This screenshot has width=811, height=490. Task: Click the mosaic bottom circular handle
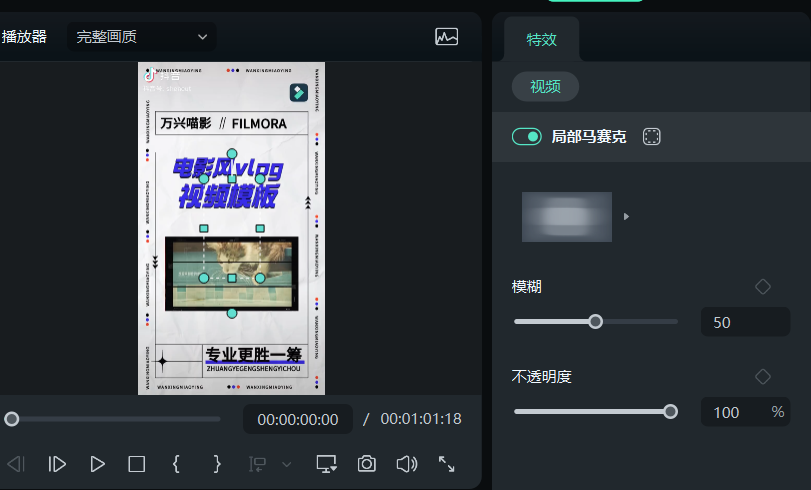pos(232,313)
